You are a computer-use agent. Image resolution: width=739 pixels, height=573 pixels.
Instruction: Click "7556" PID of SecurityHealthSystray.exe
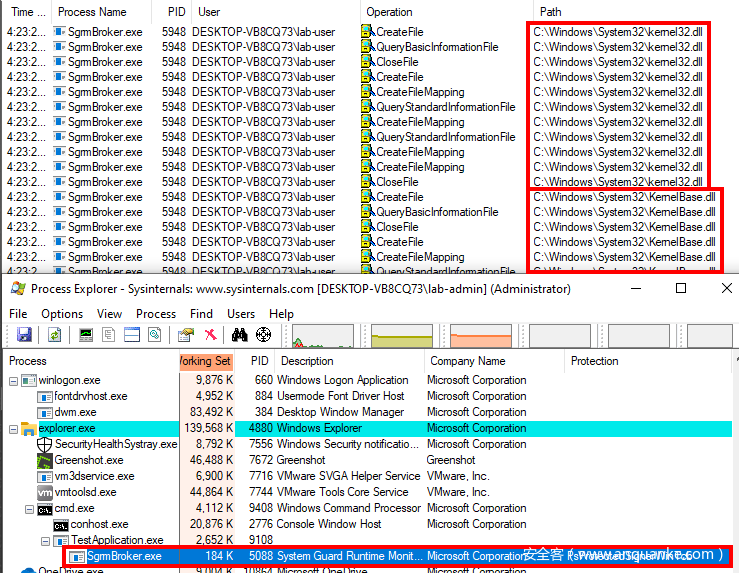click(261, 444)
